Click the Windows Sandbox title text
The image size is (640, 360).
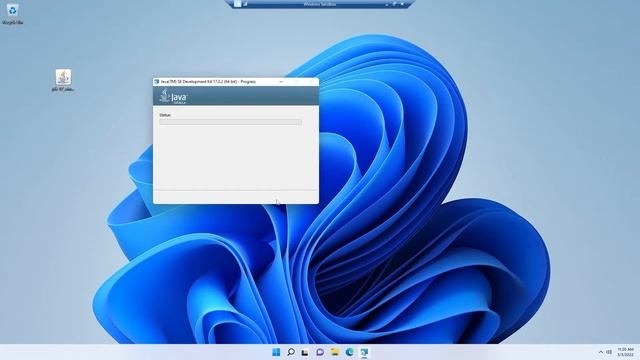point(320,4)
